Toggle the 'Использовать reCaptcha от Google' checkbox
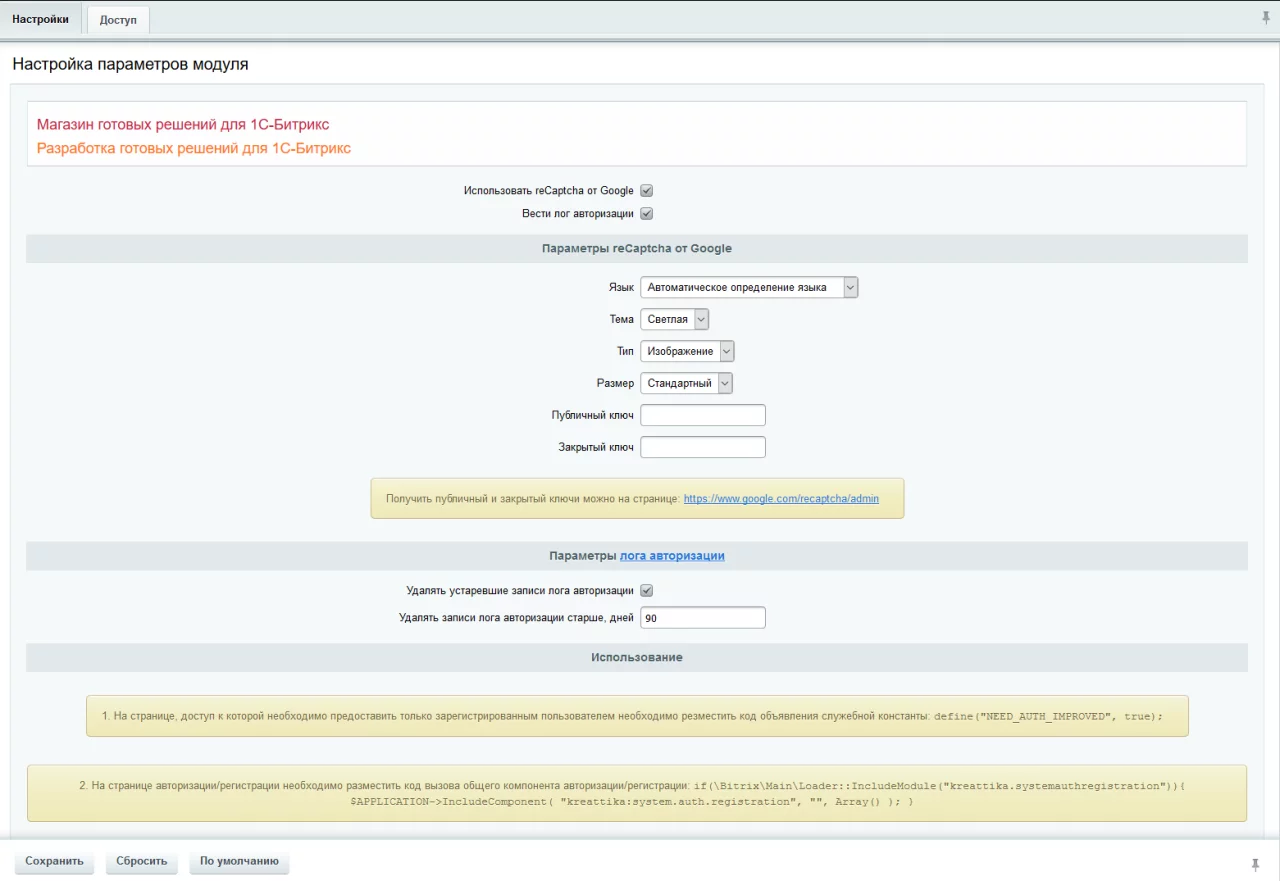This screenshot has height=881, width=1280. click(646, 191)
